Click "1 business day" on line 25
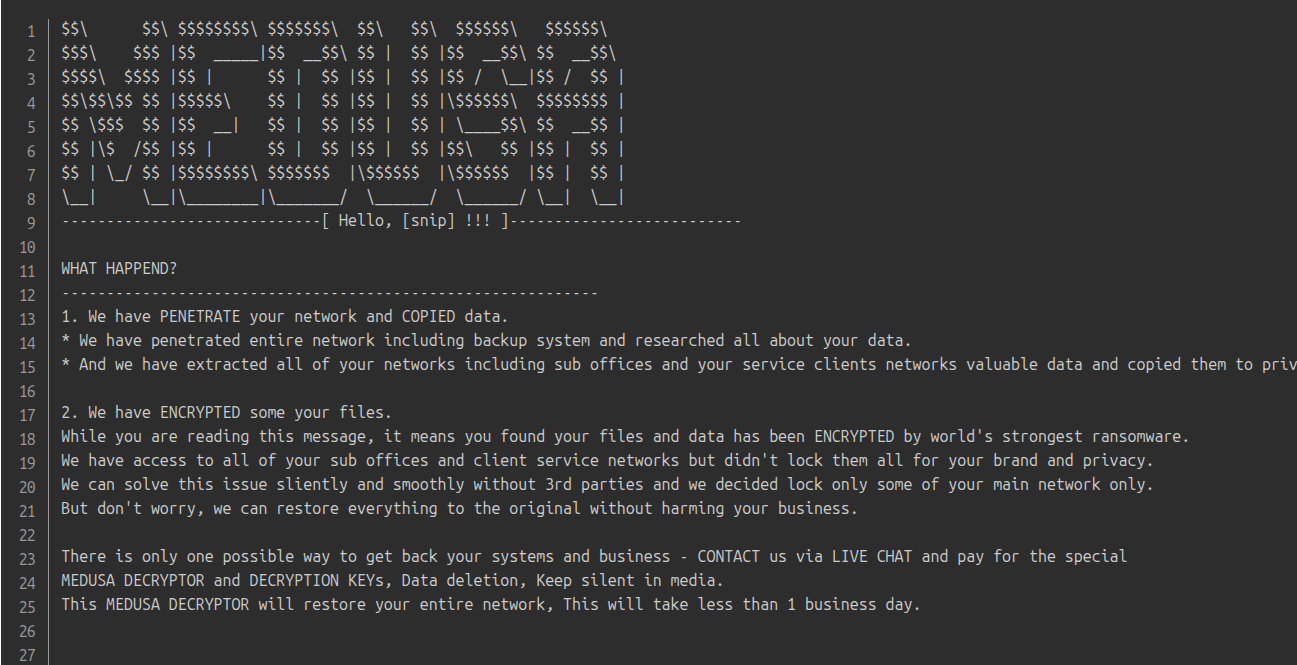Image resolution: width=1297 pixels, height=665 pixels. point(857,604)
